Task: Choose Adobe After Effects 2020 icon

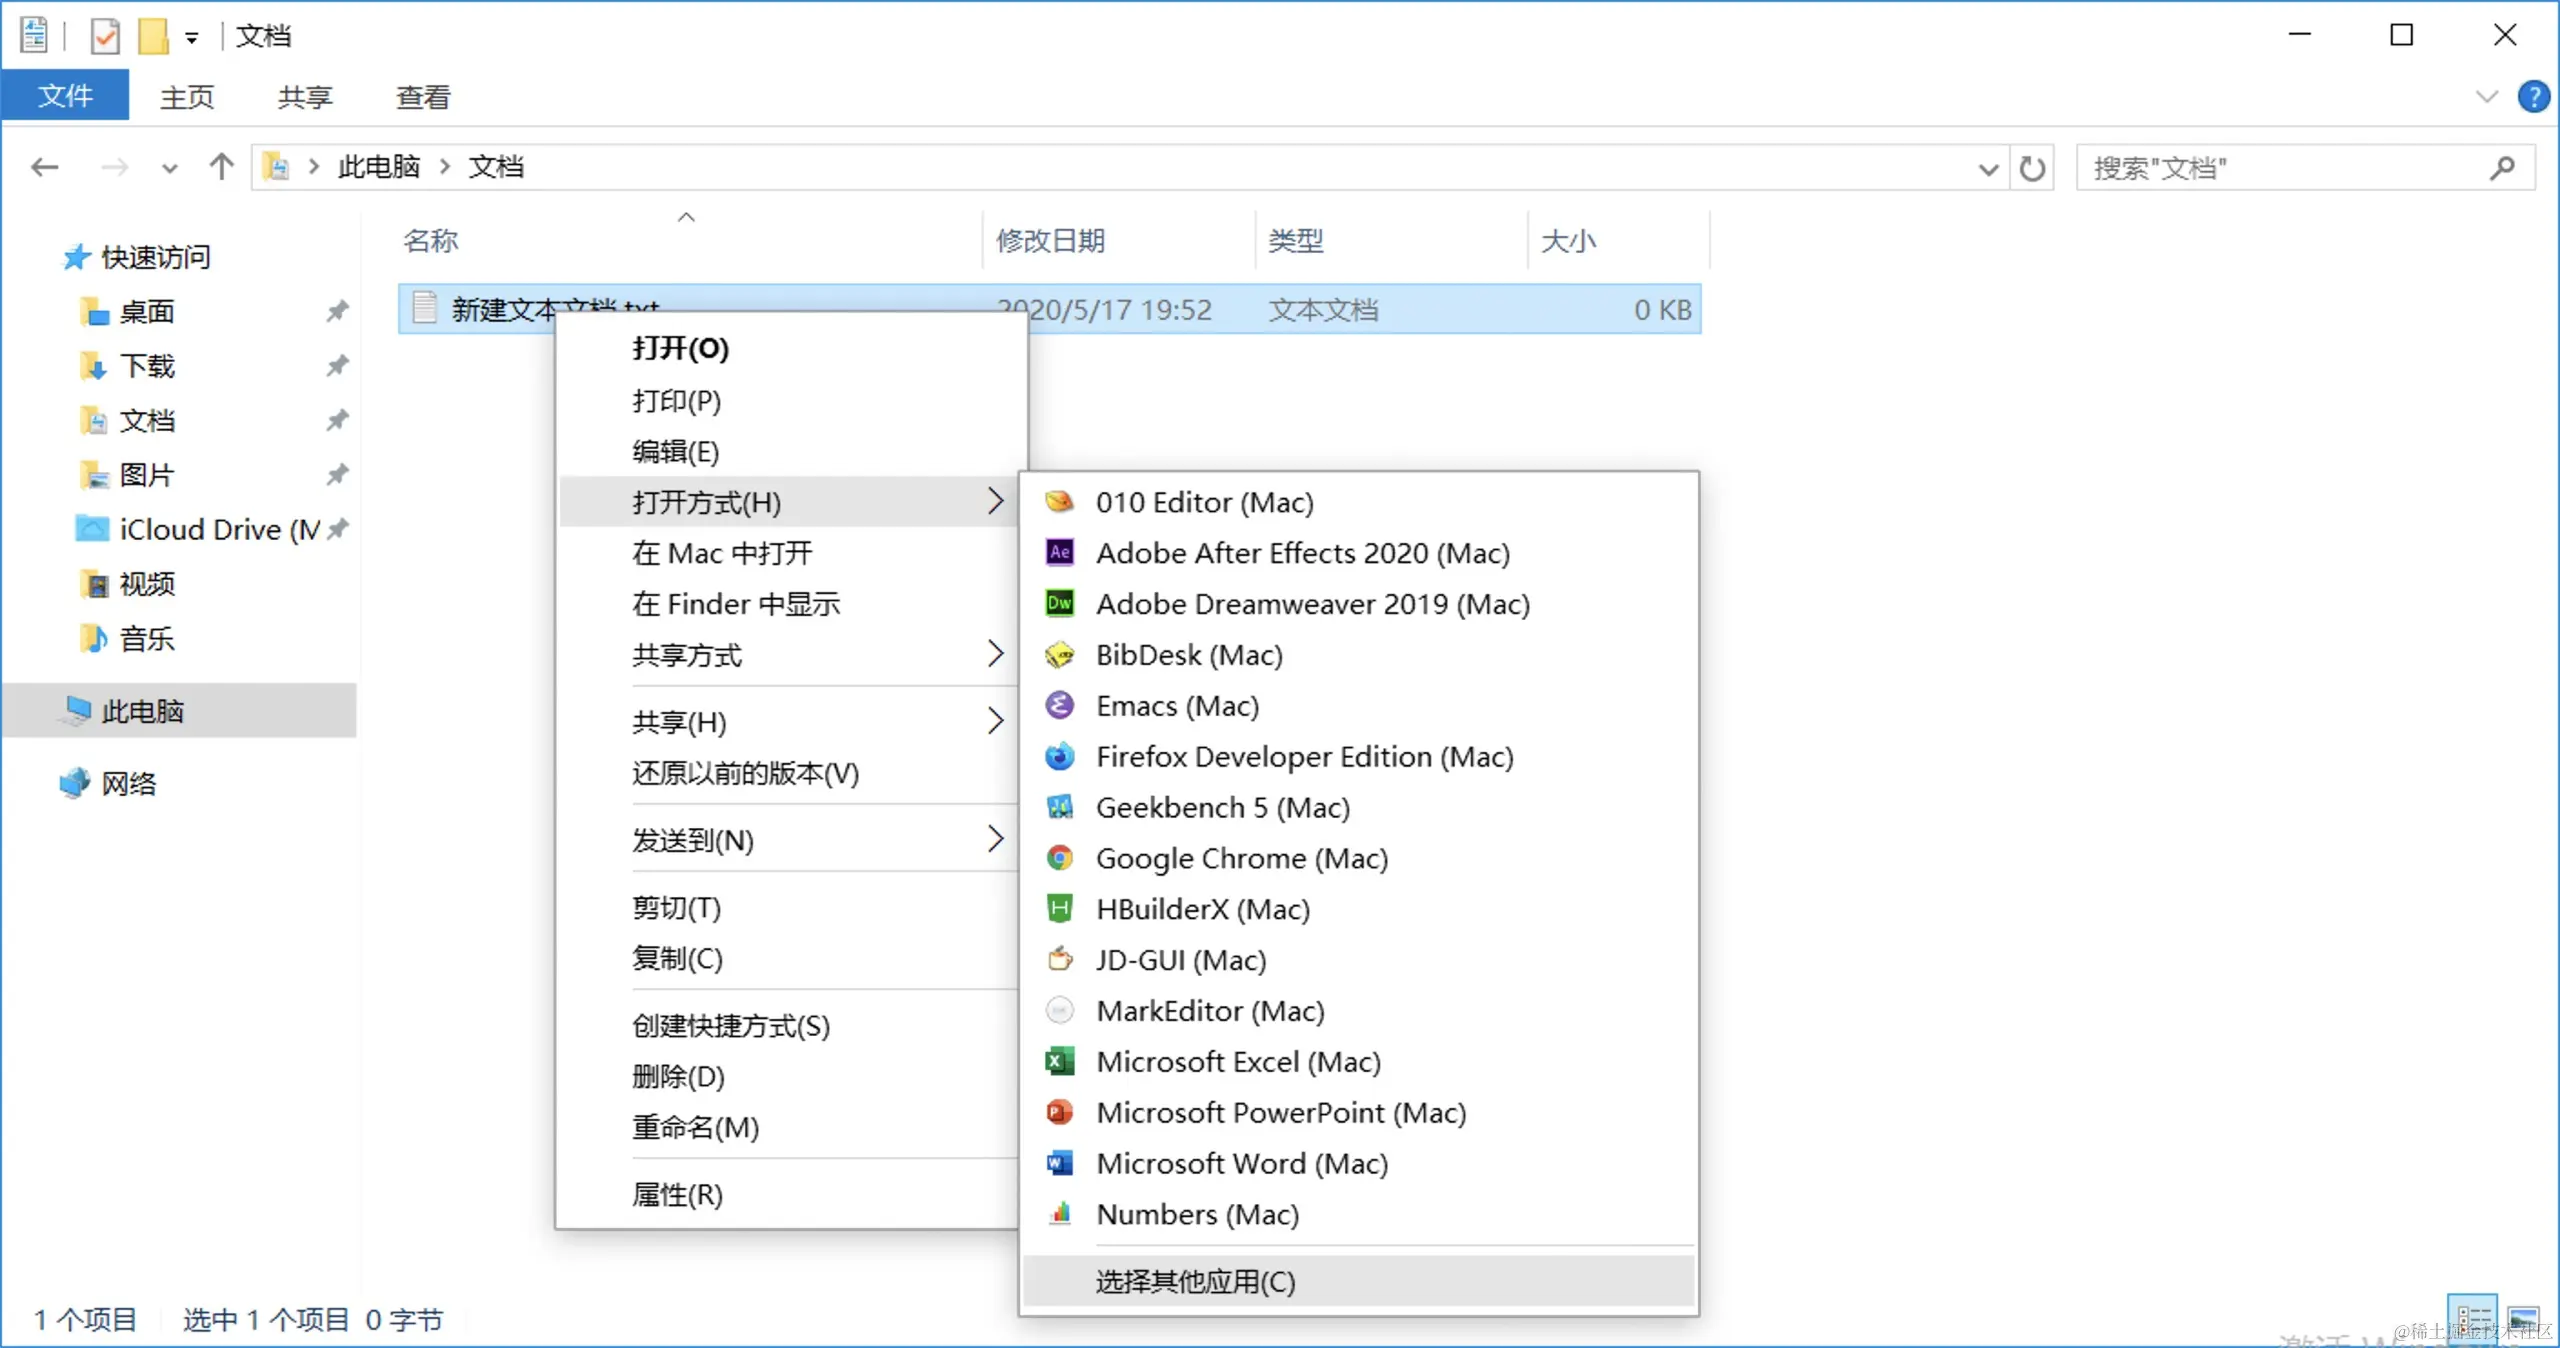Action: click(1059, 552)
